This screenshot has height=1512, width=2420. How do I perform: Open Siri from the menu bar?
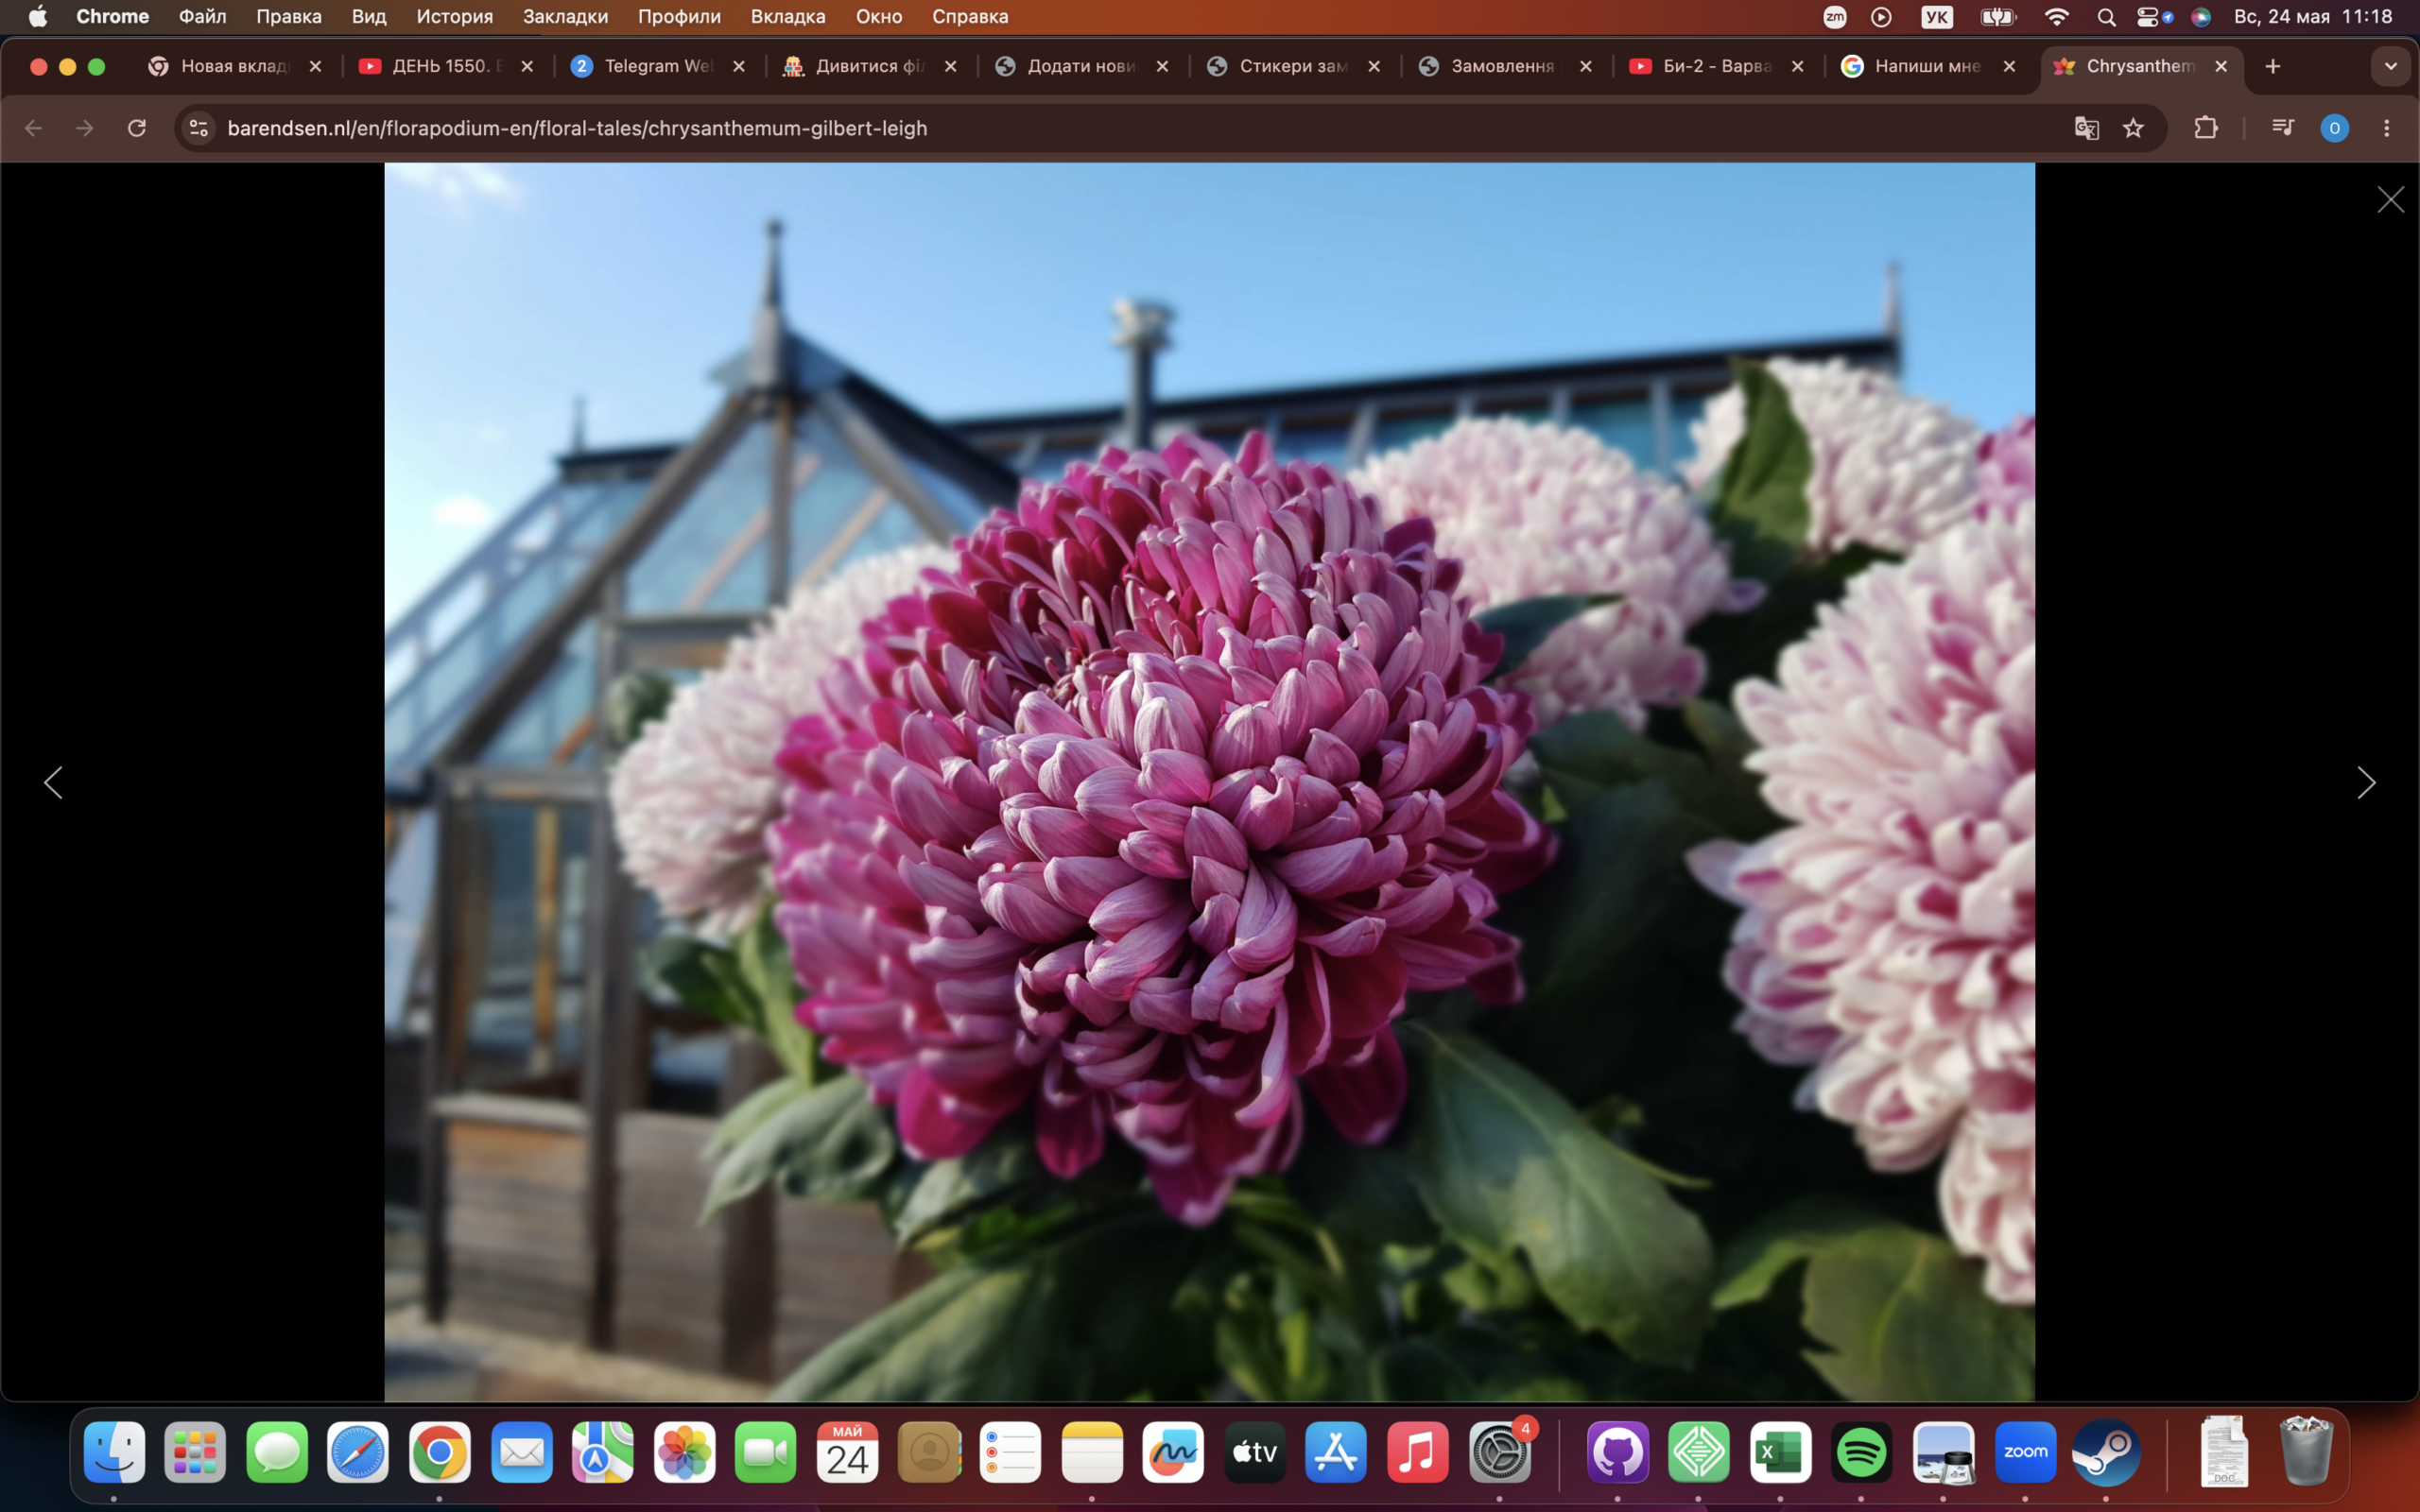click(2200, 16)
